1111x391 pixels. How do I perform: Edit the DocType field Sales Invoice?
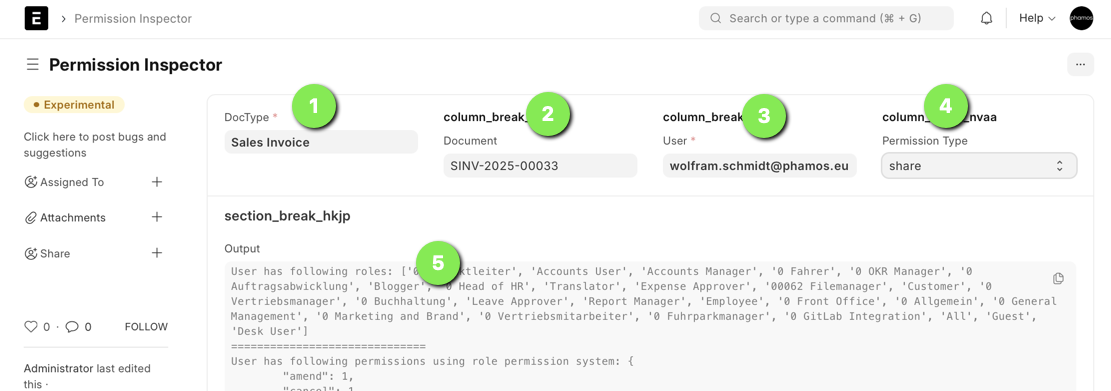(321, 142)
